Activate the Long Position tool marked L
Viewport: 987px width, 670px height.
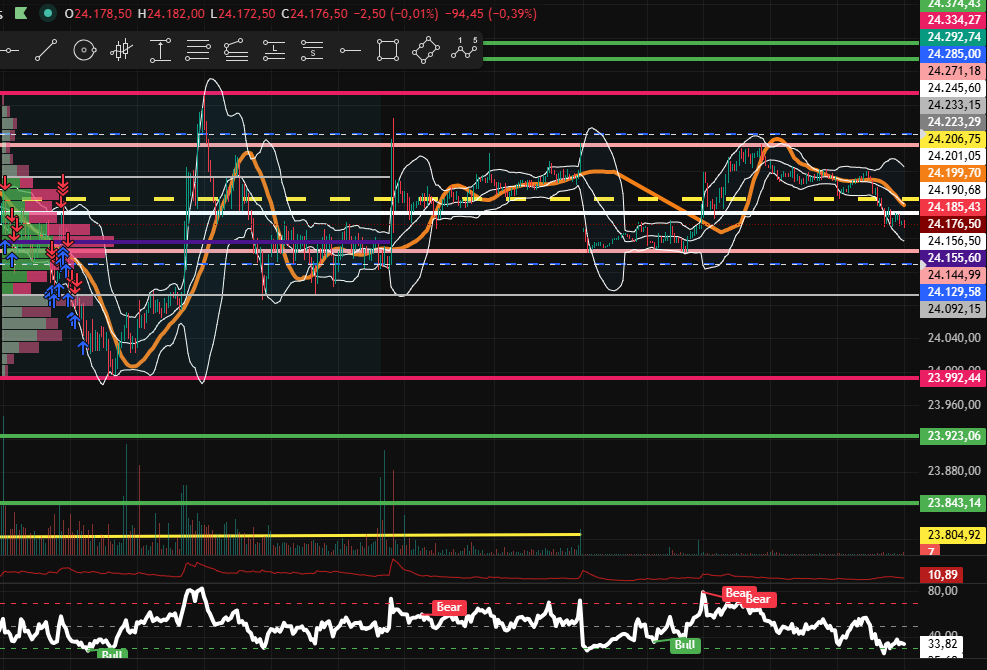(274, 49)
